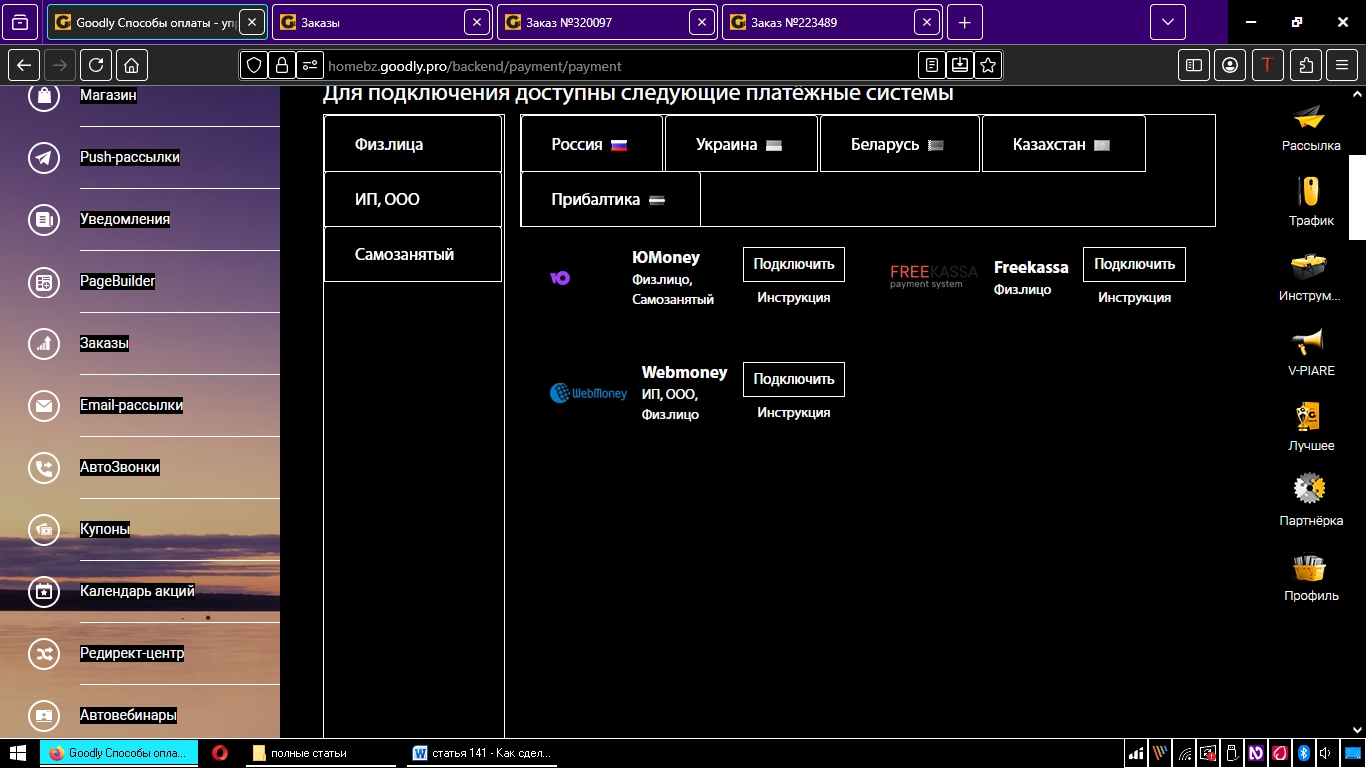Click the V-PIARE megaphone icon
Screen dimensions: 1366x768
1310,343
